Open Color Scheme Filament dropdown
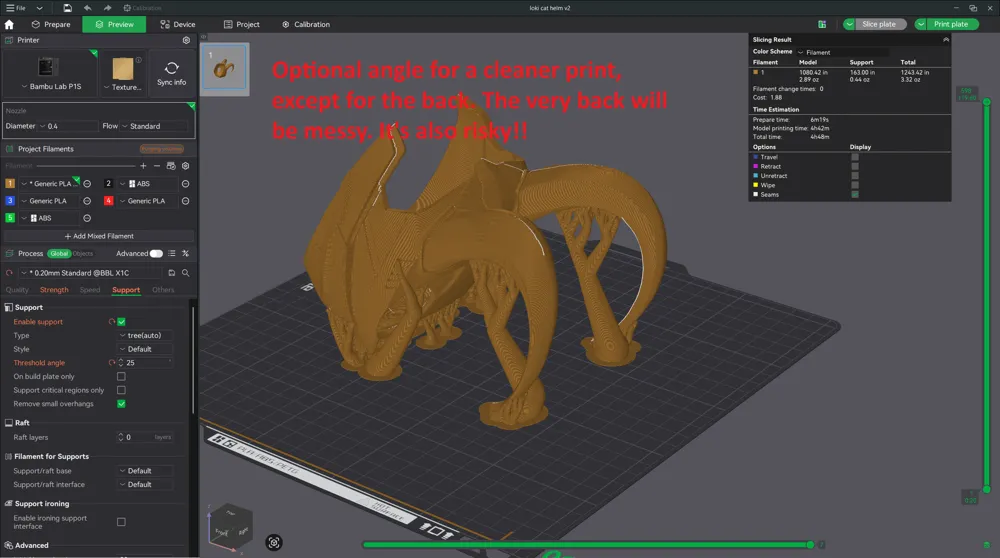The height and width of the screenshot is (558, 1000). [842, 52]
